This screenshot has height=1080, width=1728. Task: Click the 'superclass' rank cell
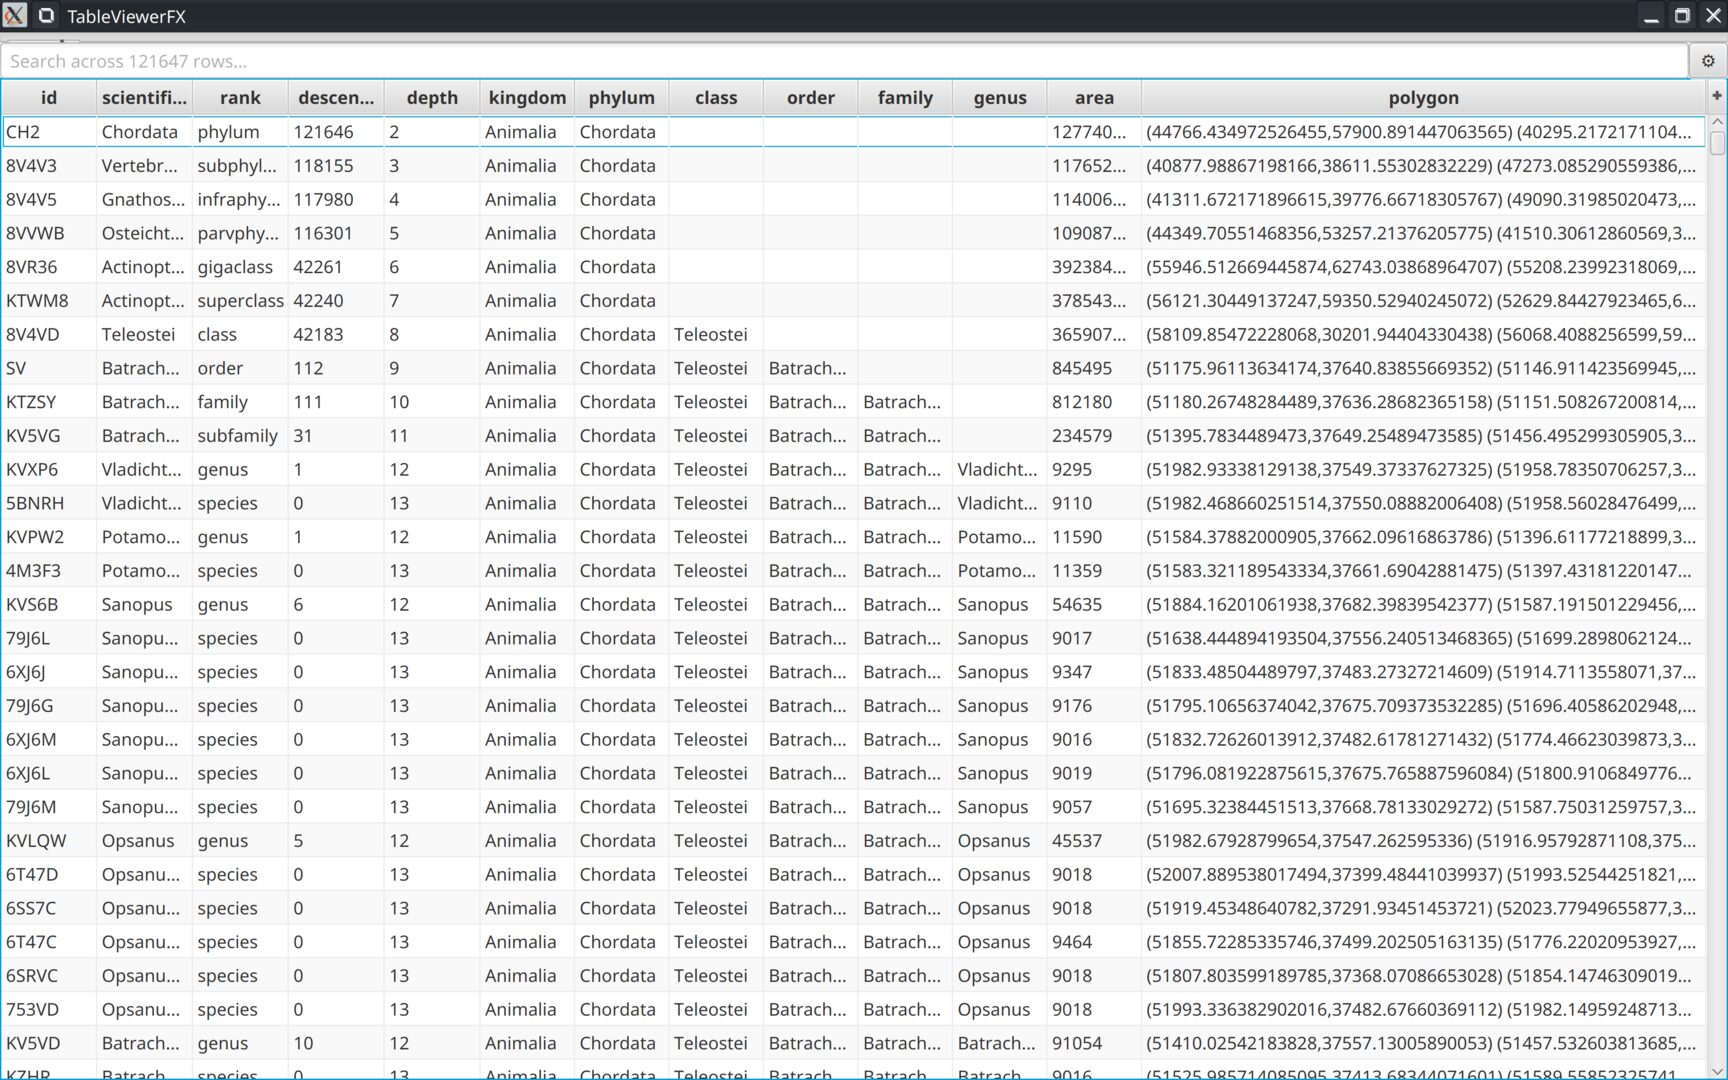pyautogui.click(x=240, y=301)
